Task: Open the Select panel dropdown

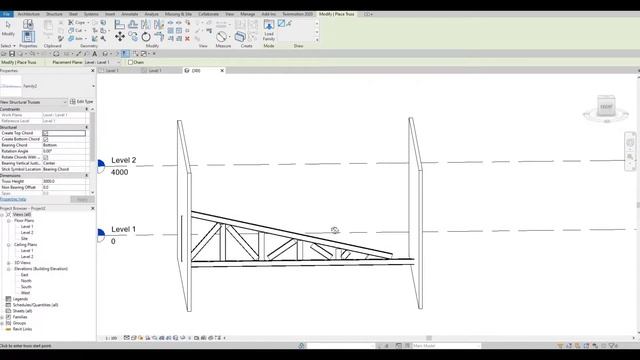Action: (8, 46)
